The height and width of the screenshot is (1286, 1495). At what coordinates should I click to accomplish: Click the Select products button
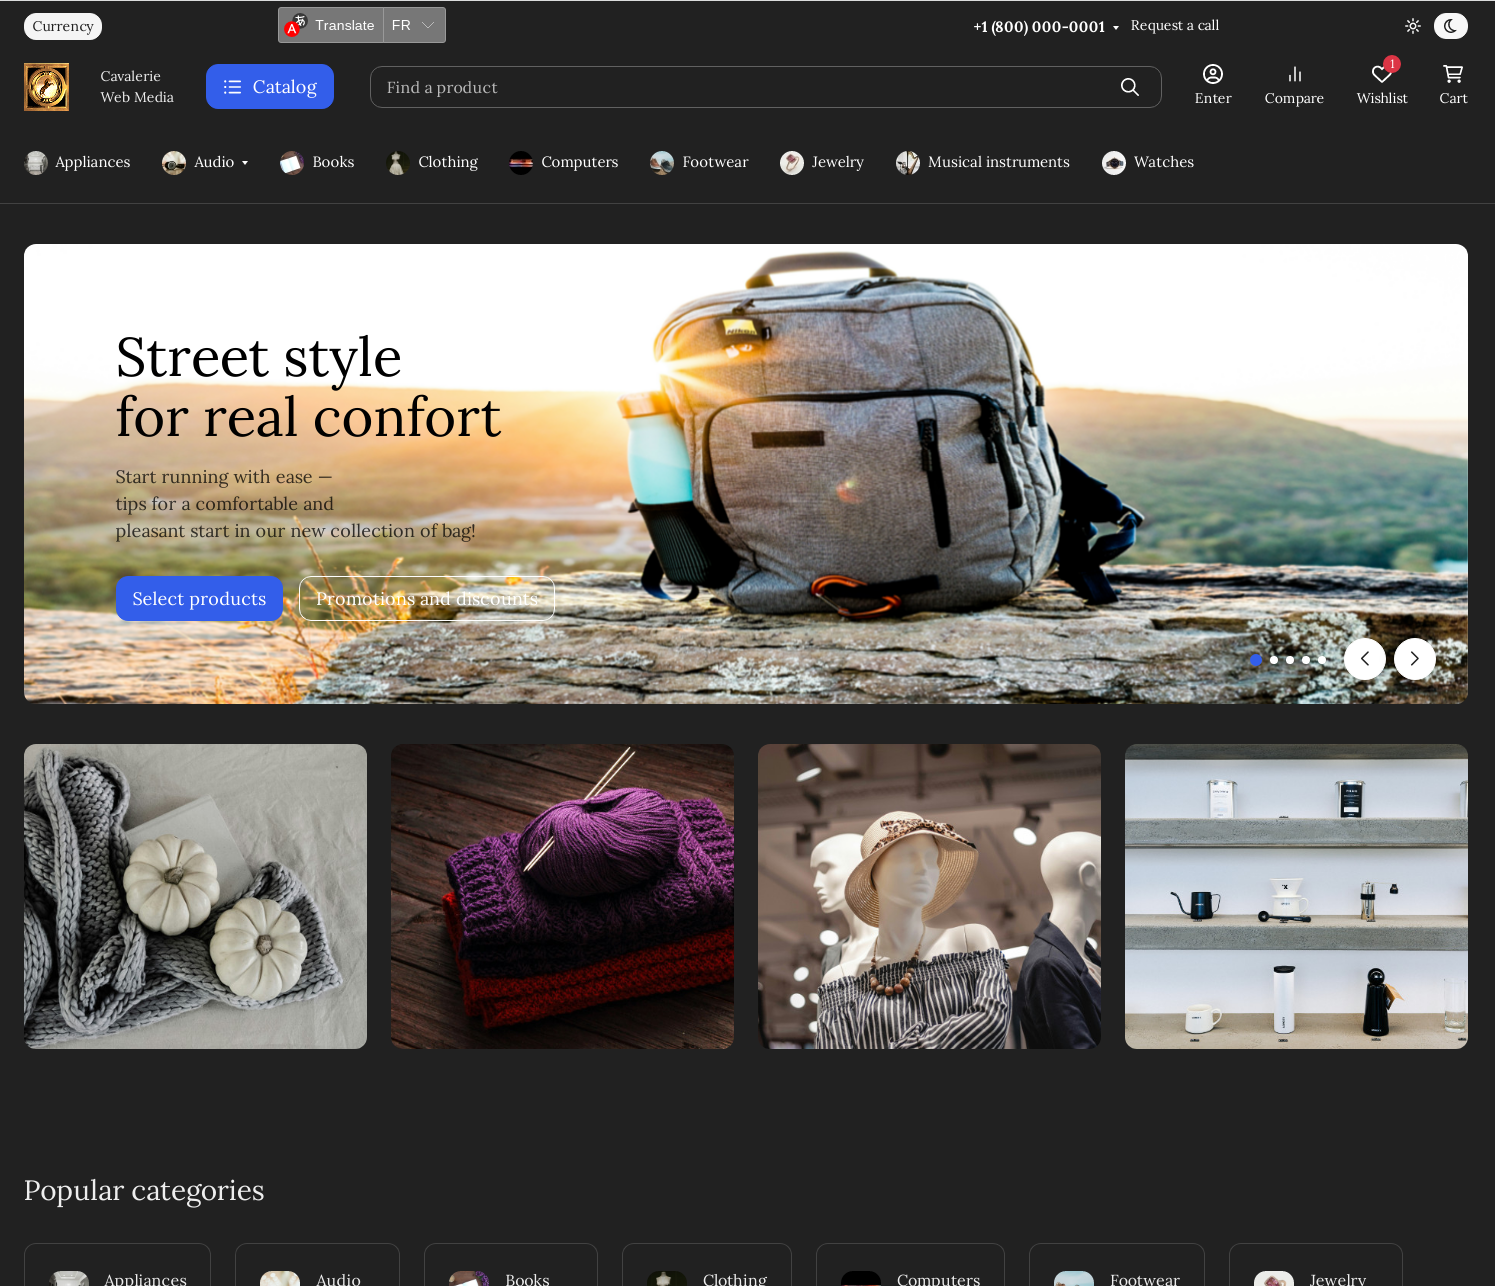[x=199, y=598]
